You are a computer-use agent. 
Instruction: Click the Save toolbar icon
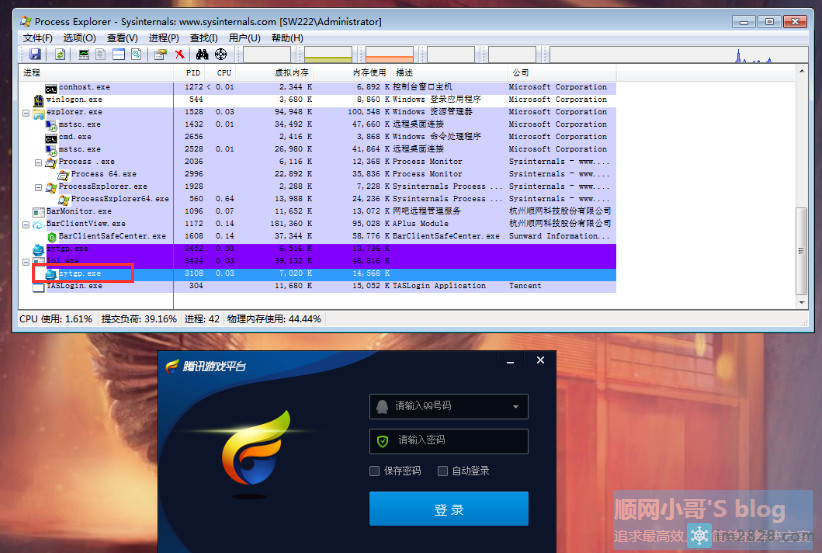tap(35, 54)
